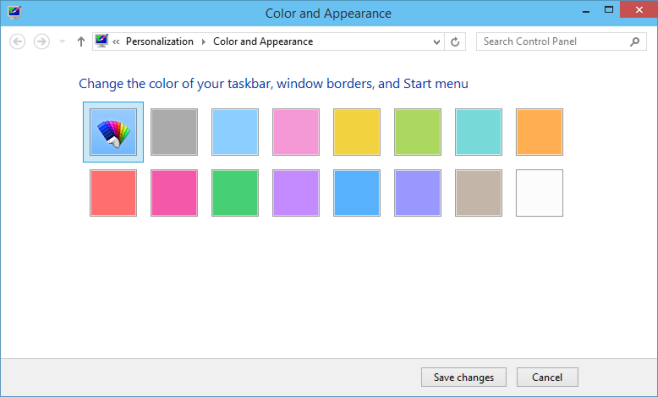Refresh the Color and Appearance page
Image resolution: width=658 pixels, height=397 pixels.
tap(455, 42)
